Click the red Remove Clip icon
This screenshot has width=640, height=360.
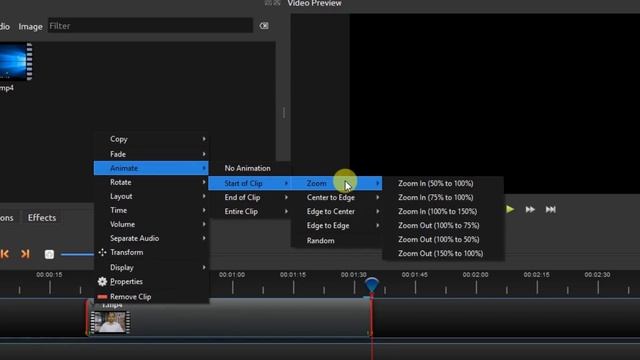(102, 297)
